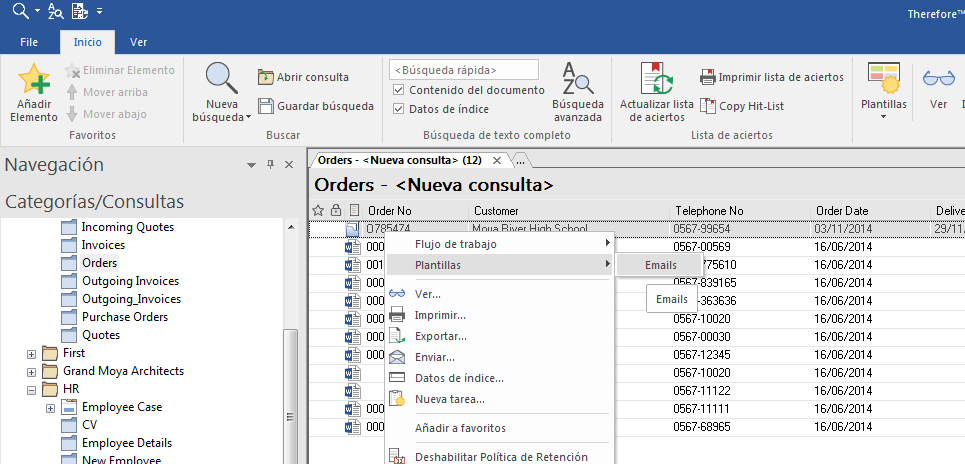This screenshot has height=464, width=965.
Task: Select Quotes category in tree
Action: click(x=100, y=335)
